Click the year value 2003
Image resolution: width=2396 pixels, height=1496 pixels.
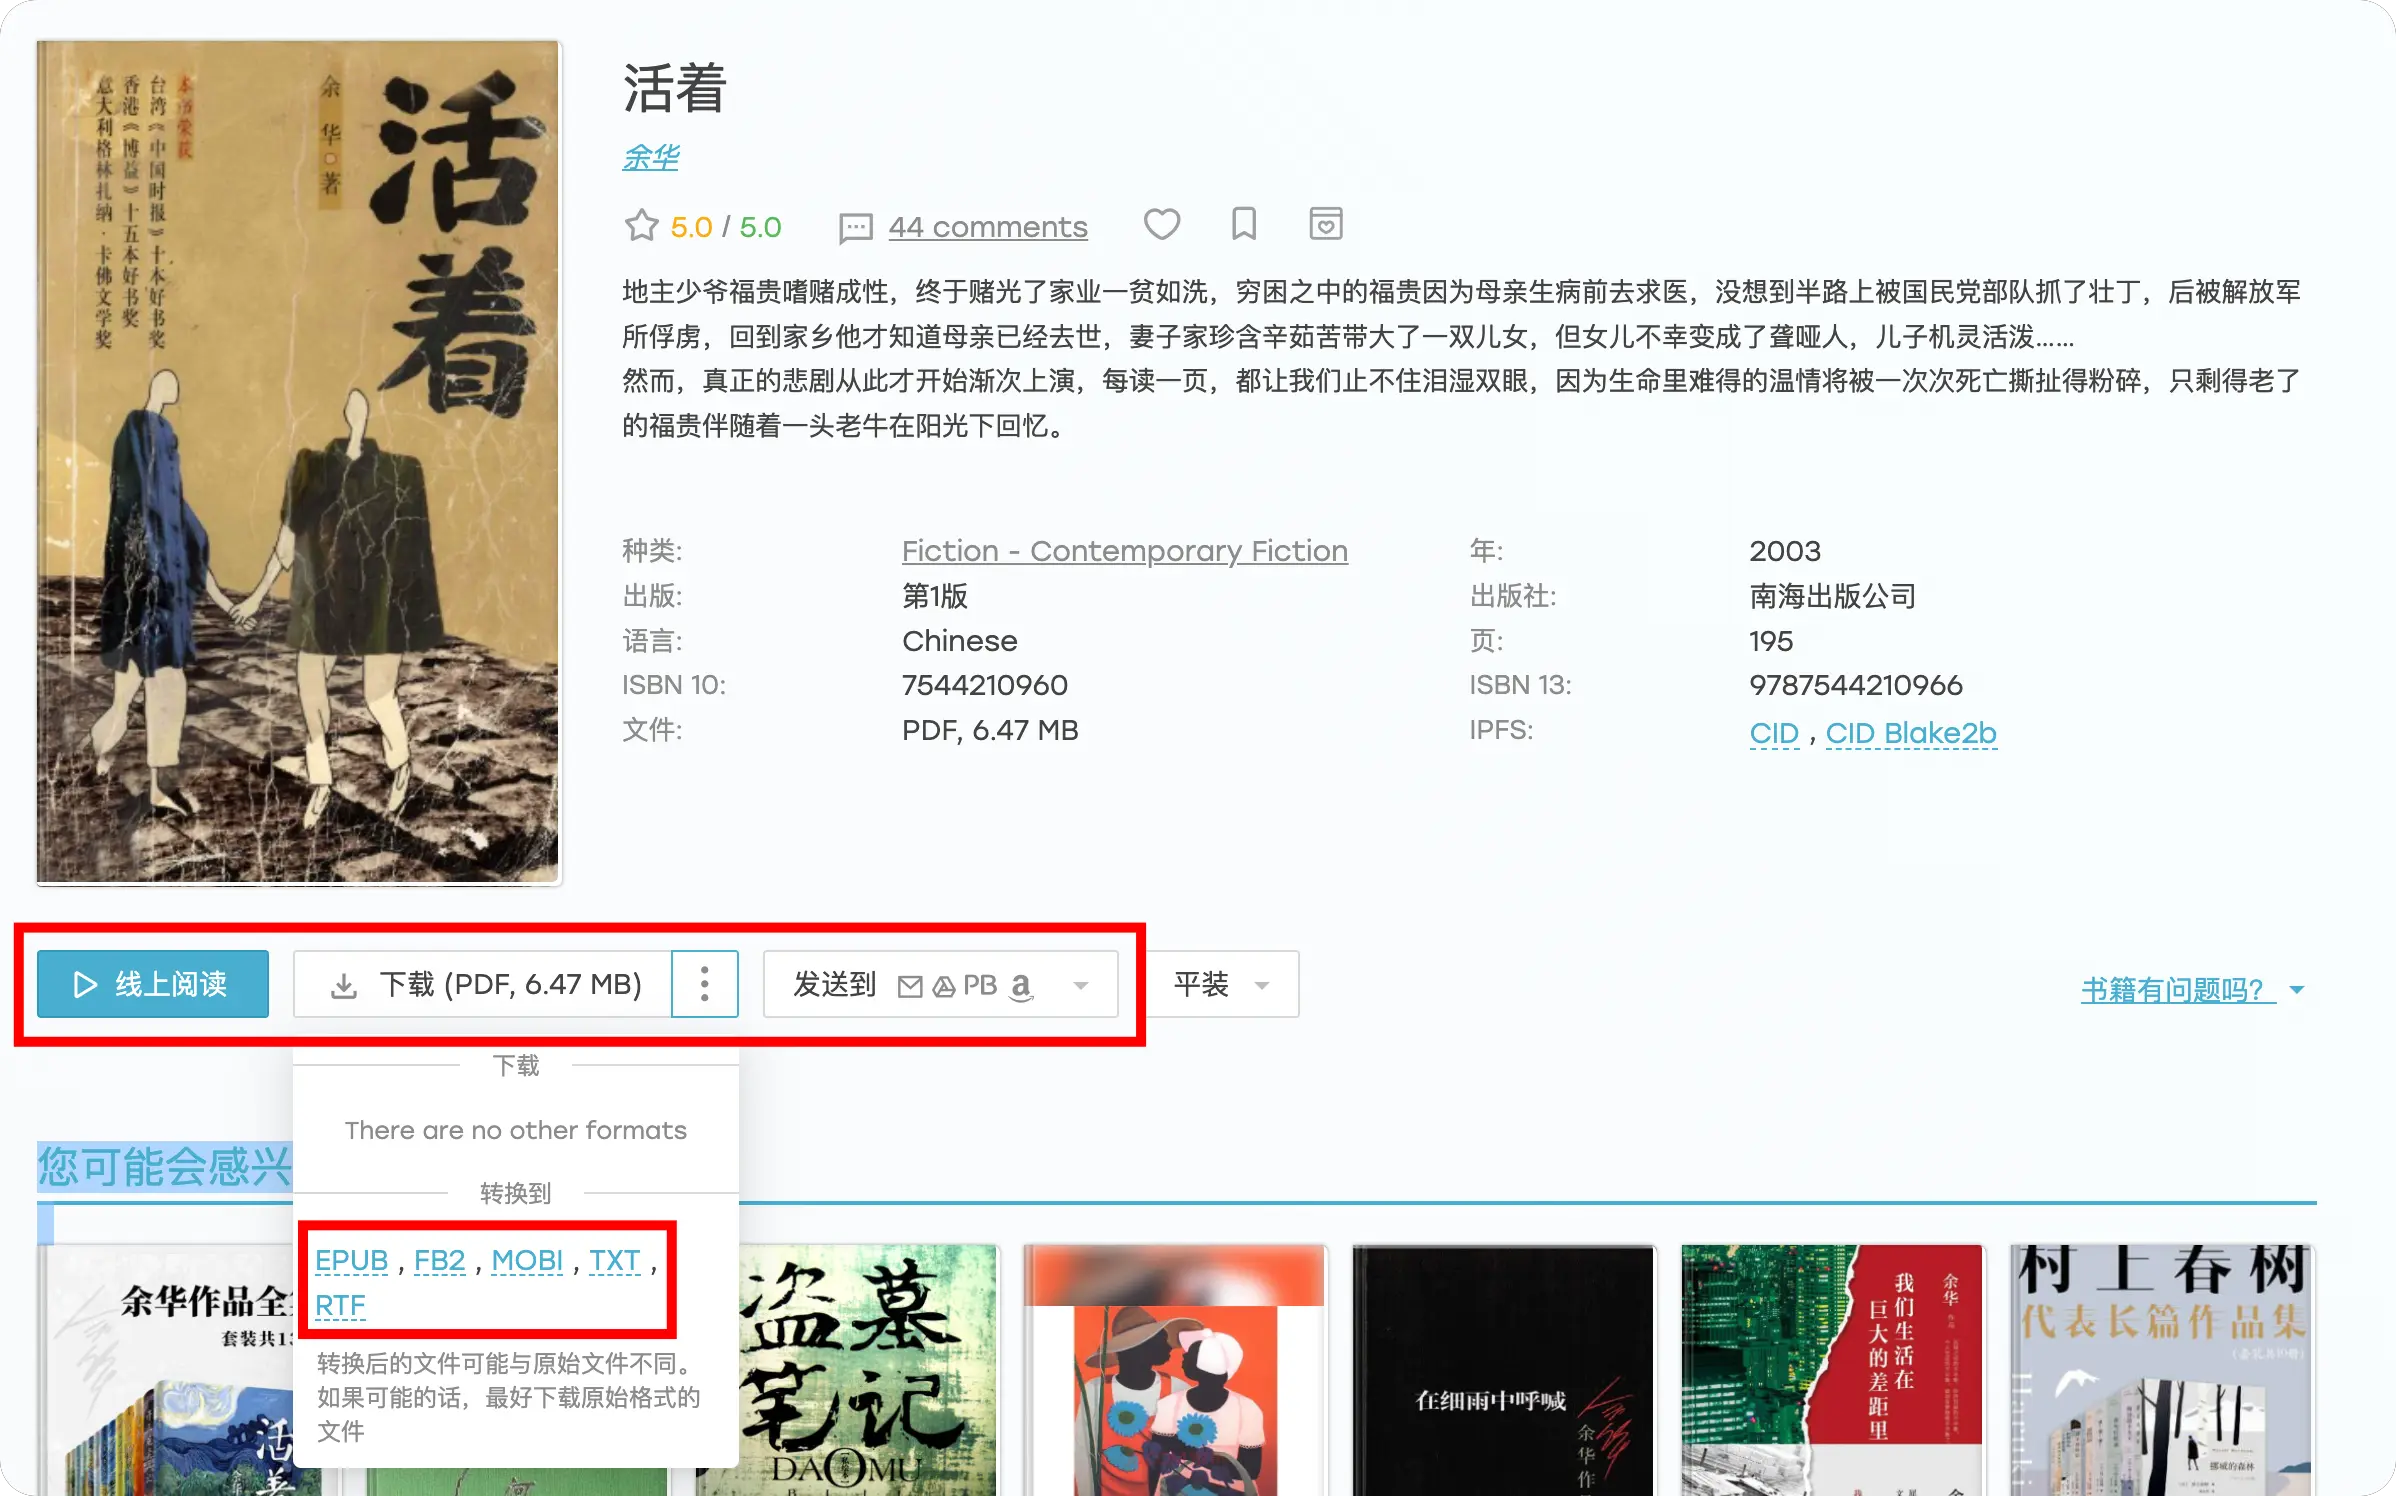point(1784,551)
